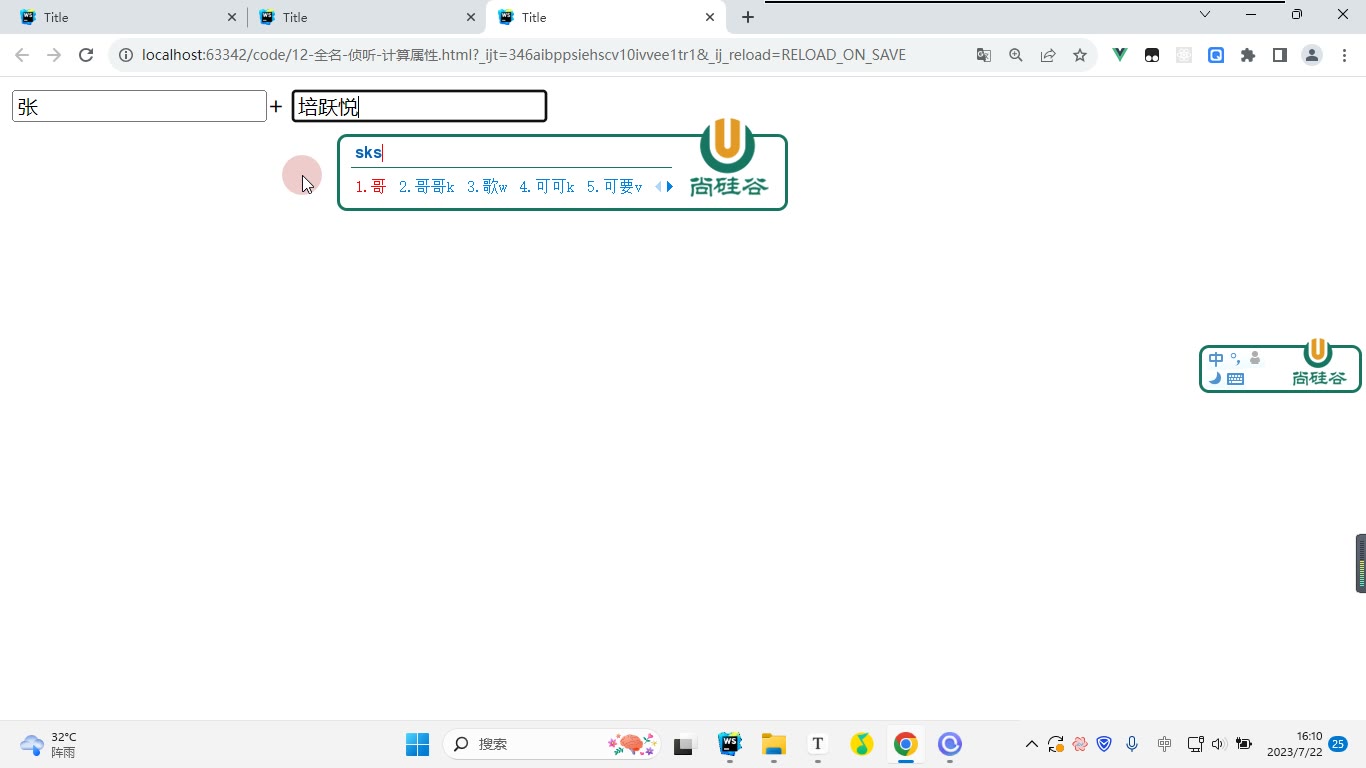
Task: Click the input field containing 培跃悦
Action: click(419, 107)
